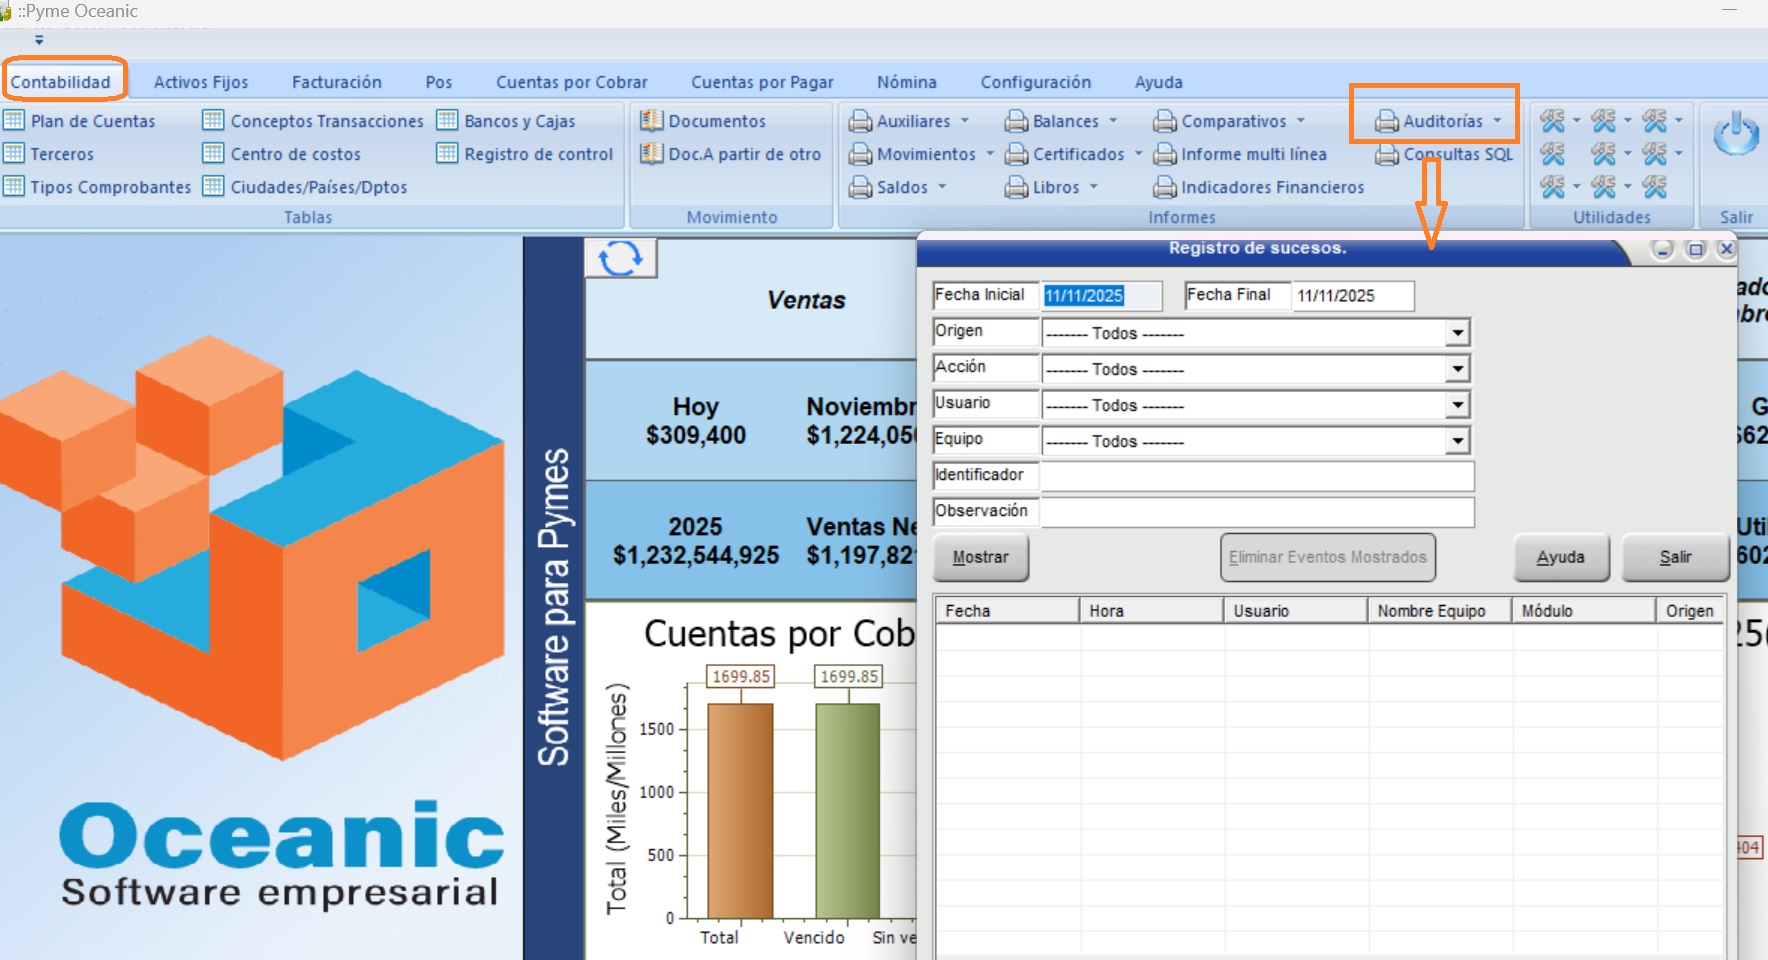Switch to the Facturación tab
The height and width of the screenshot is (960, 1768).
(336, 82)
